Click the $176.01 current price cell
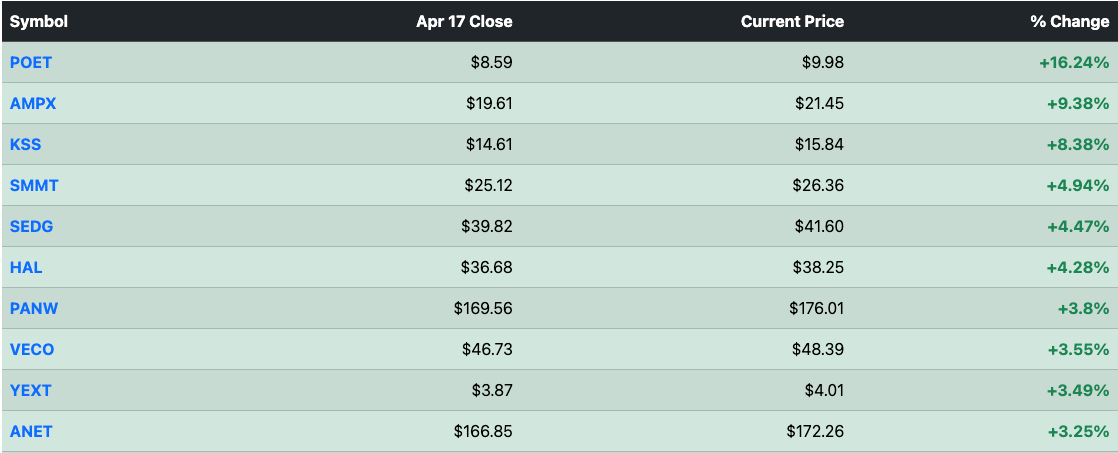Viewport: 1118px width, 453px height. [x=816, y=308]
